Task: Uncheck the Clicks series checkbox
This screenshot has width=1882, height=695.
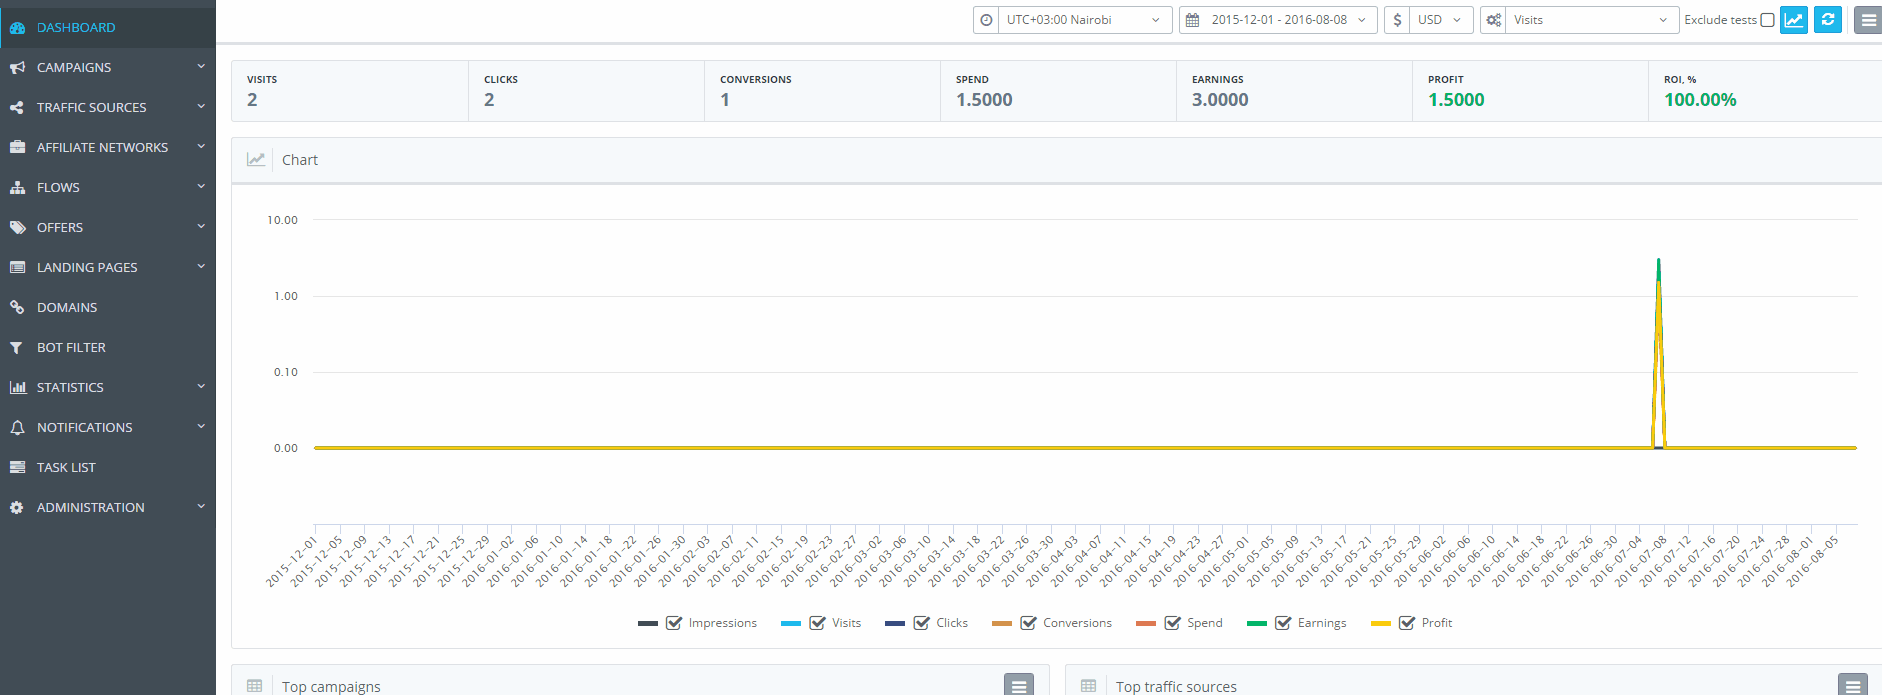Action: pyautogui.click(x=922, y=623)
